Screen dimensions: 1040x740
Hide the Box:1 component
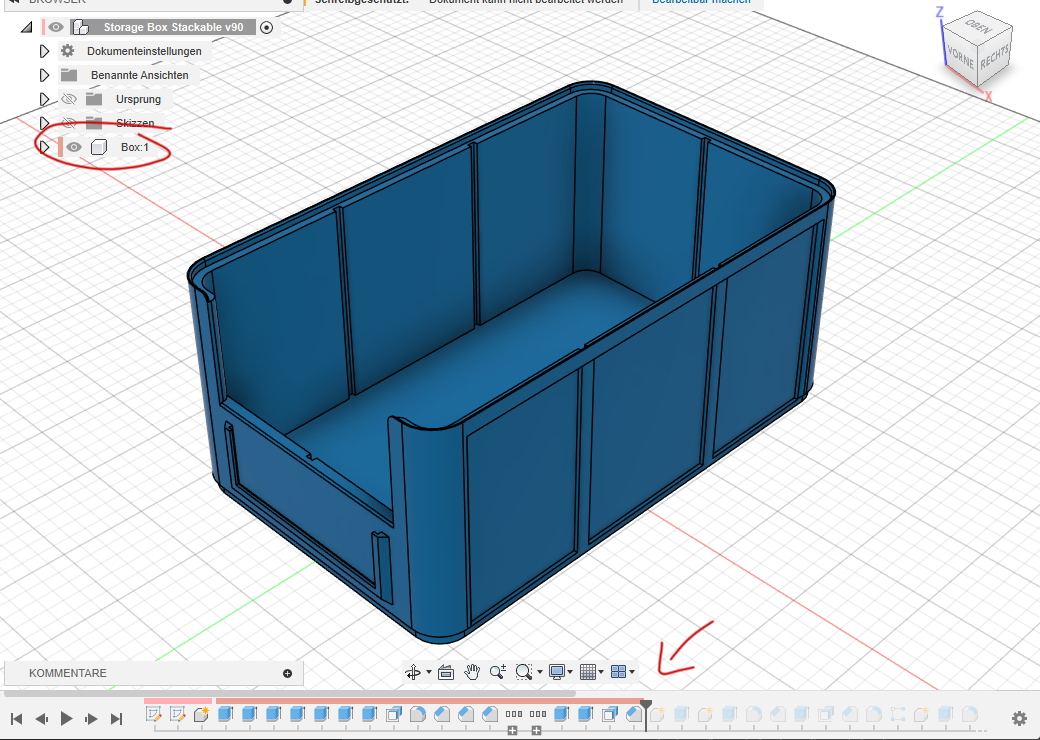[74, 147]
